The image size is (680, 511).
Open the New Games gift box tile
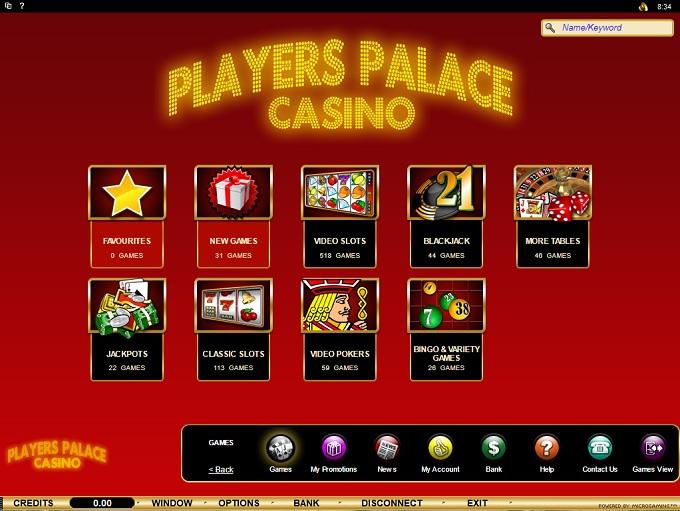click(x=233, y=216)
